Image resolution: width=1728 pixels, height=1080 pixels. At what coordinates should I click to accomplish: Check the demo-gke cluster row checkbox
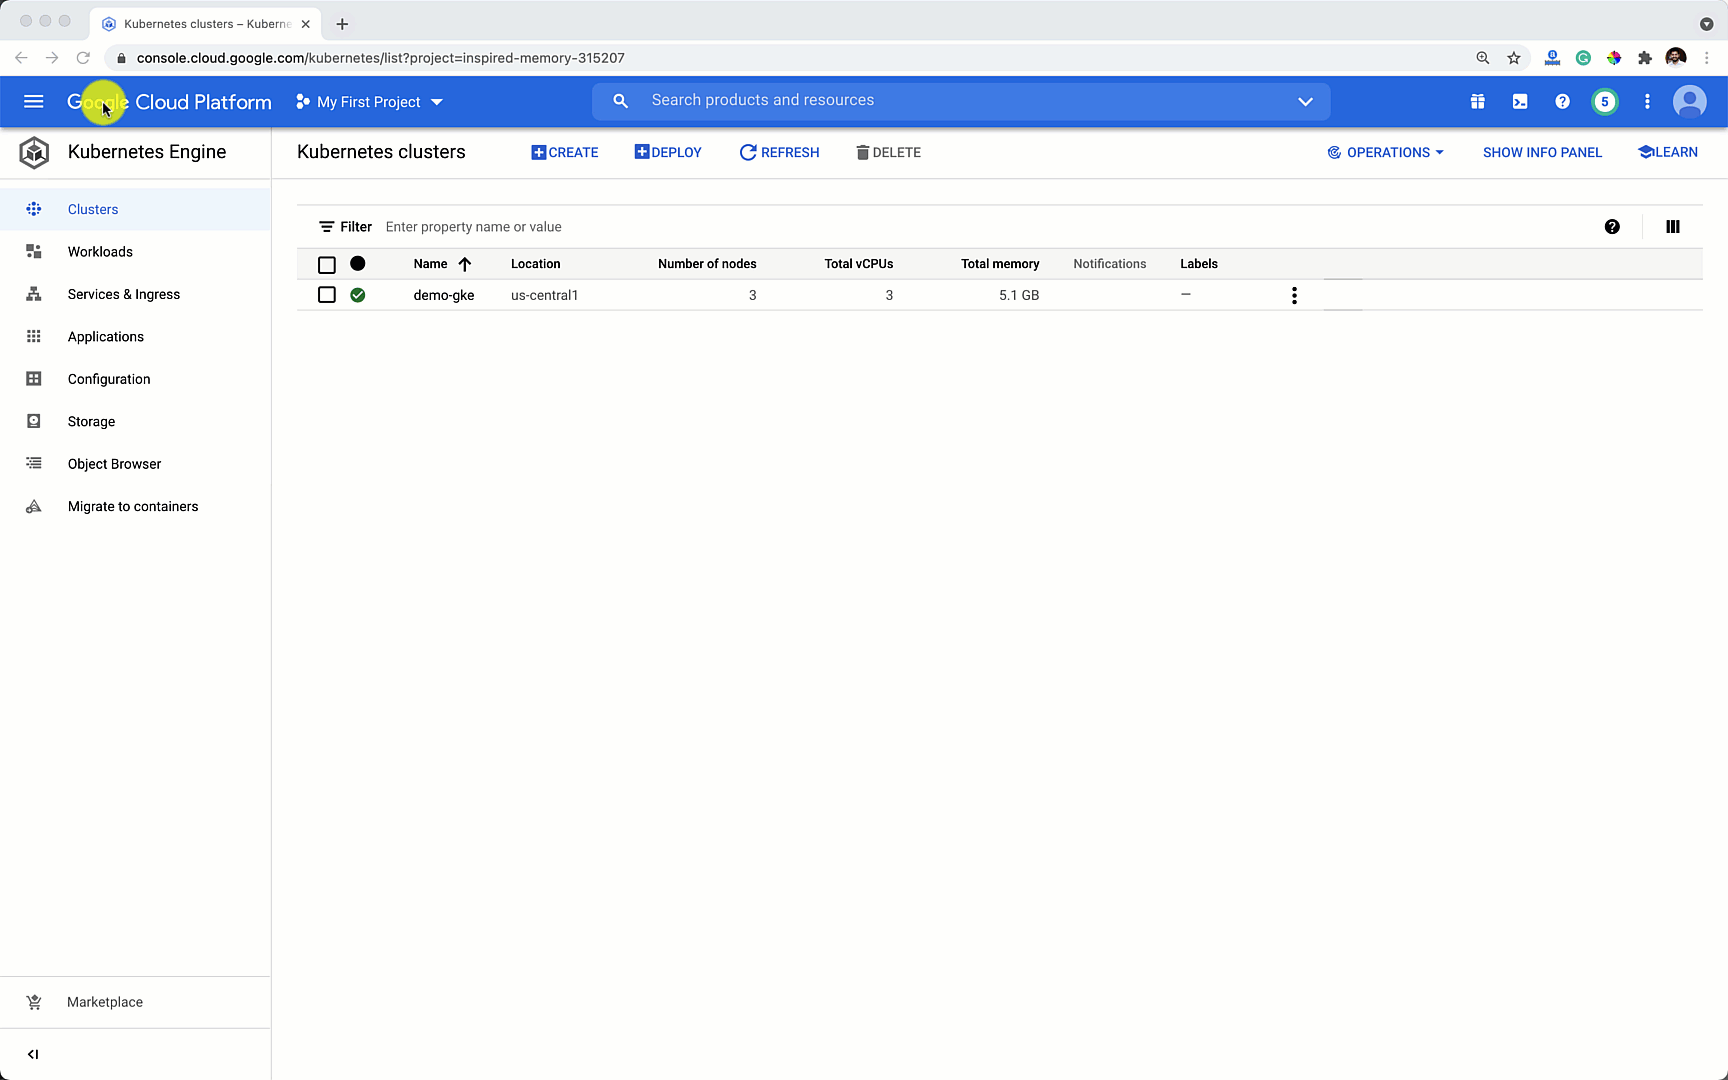(x=327, y=295)
